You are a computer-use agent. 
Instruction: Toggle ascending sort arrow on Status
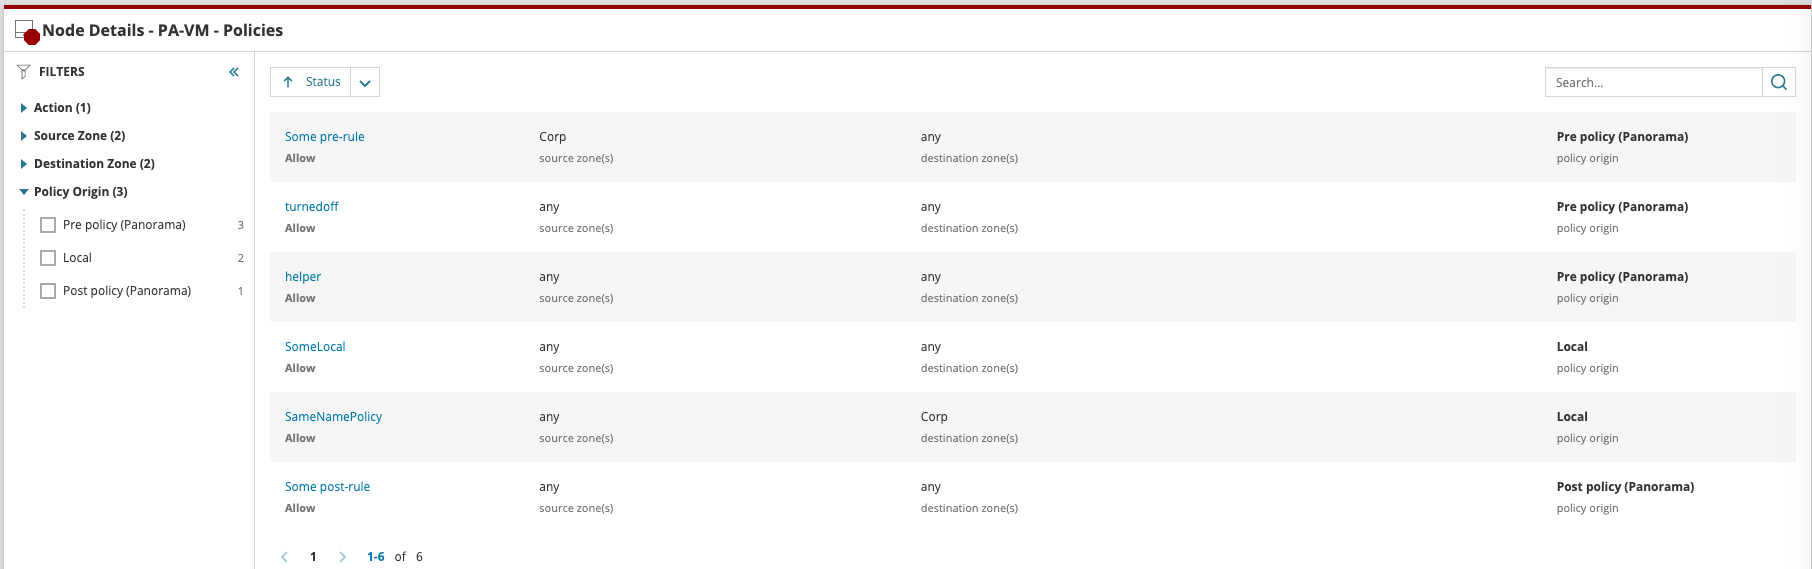pyautogui.click(x=288, y=82)
